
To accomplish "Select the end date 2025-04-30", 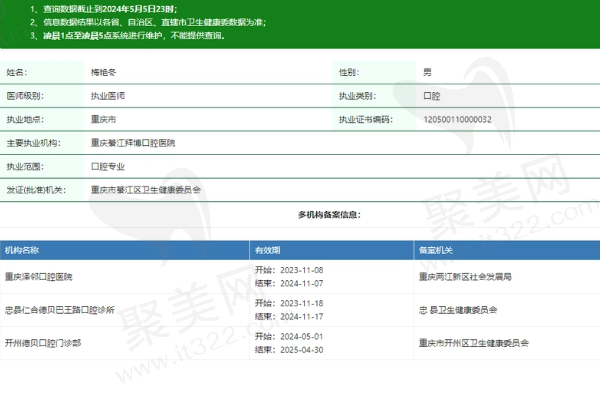I will point(302,350).
